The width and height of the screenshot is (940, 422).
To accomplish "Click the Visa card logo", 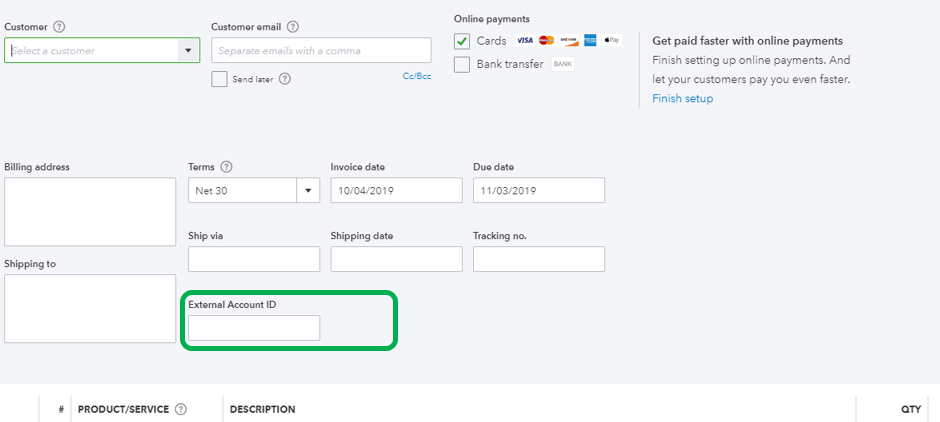I will click(525, 40).
